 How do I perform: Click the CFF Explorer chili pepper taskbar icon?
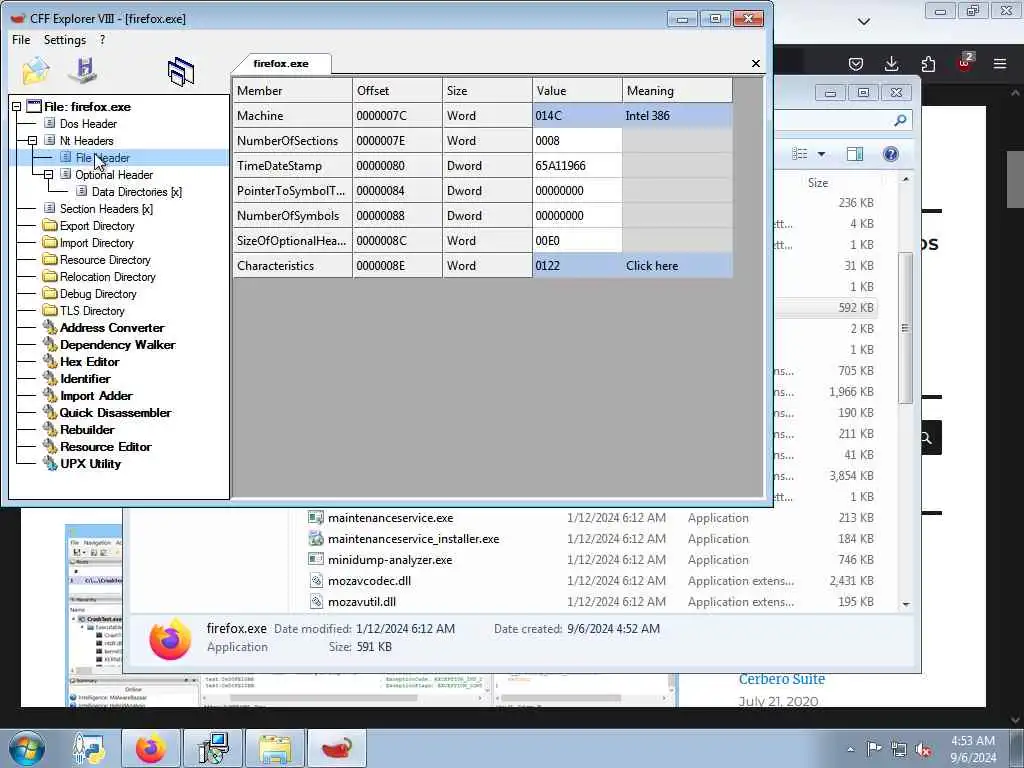[x=337, y=748]
